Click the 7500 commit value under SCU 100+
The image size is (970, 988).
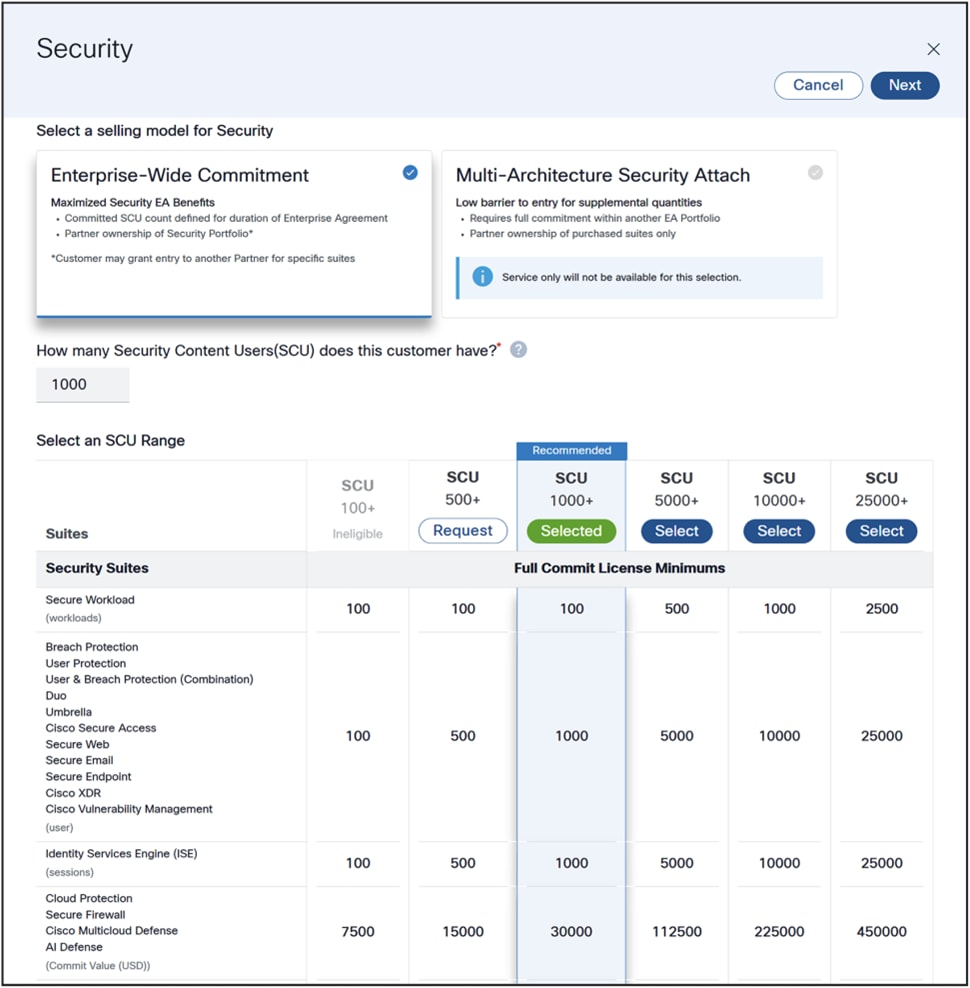[357, 931]
